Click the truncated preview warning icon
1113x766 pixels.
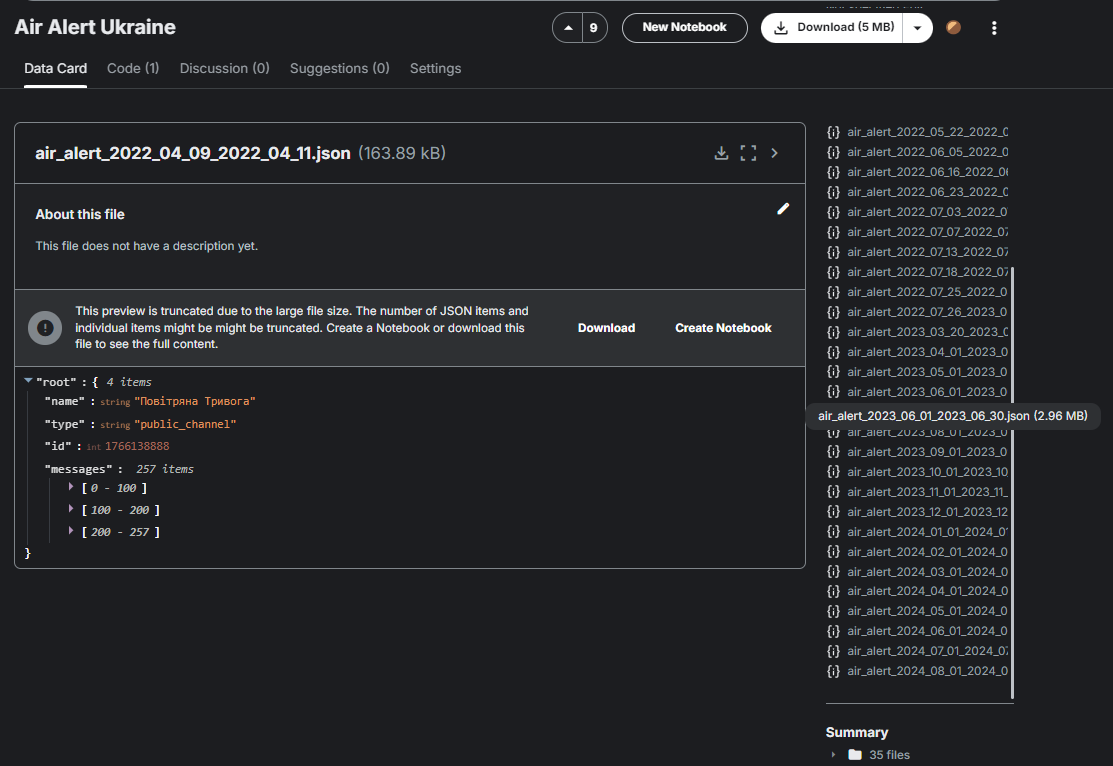45,328
